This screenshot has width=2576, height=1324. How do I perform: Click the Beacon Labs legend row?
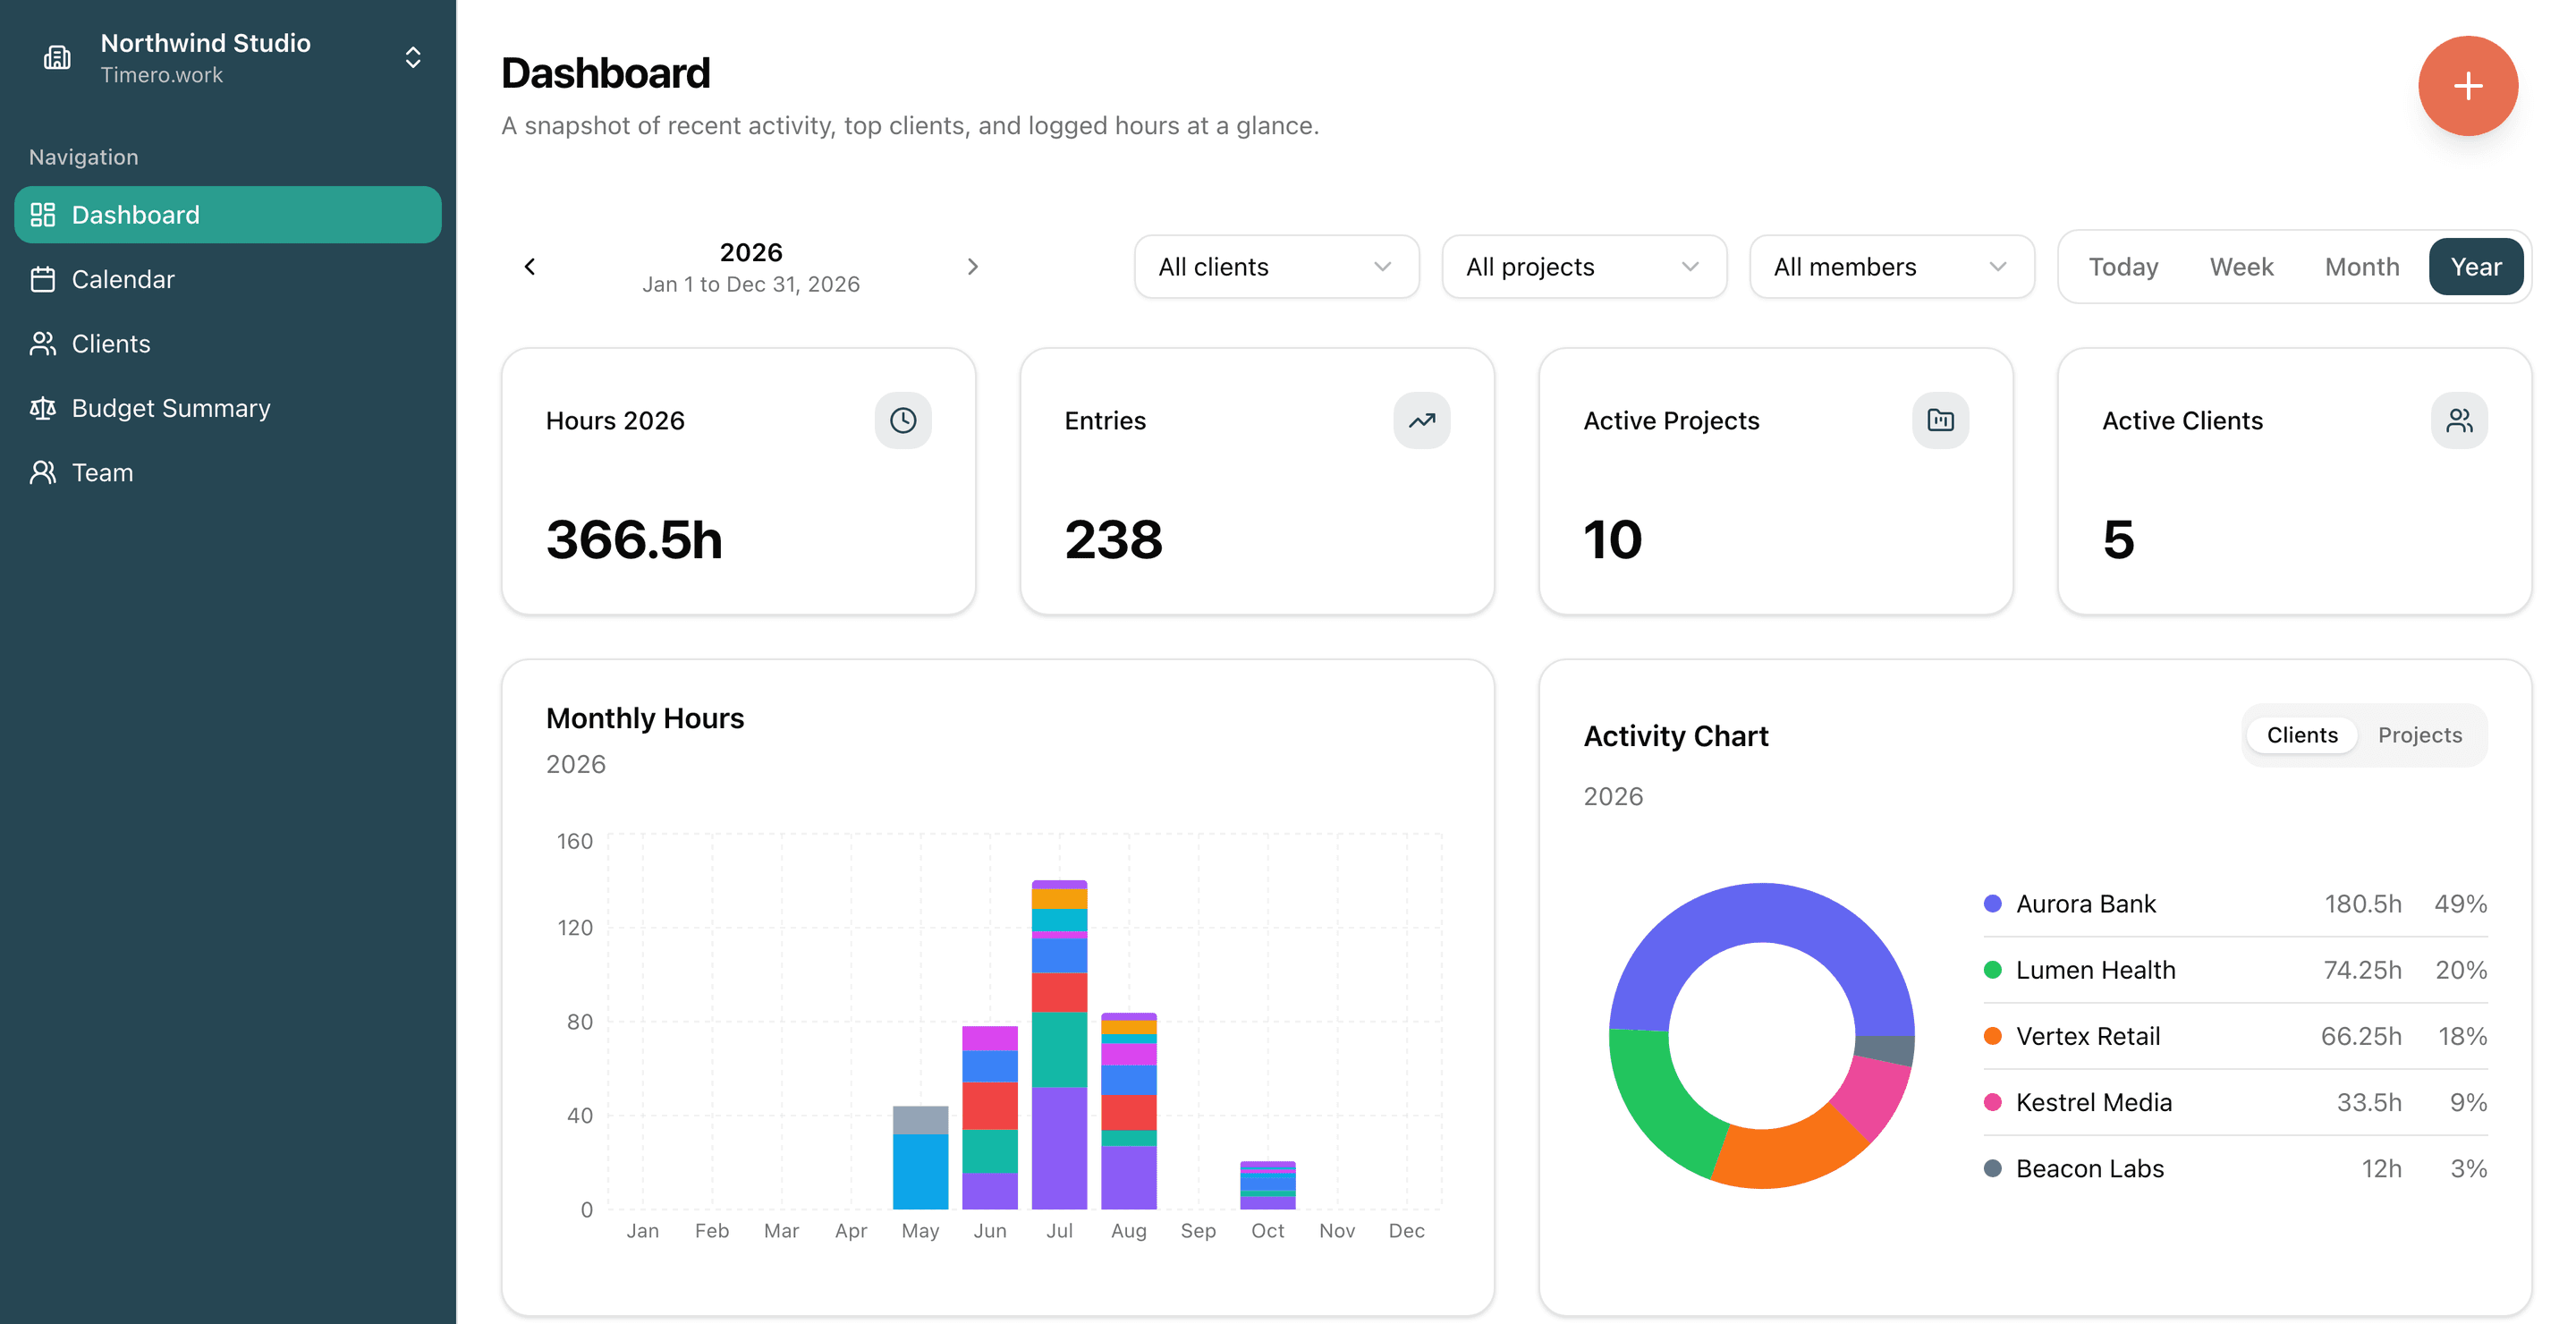[2235, 1169]
